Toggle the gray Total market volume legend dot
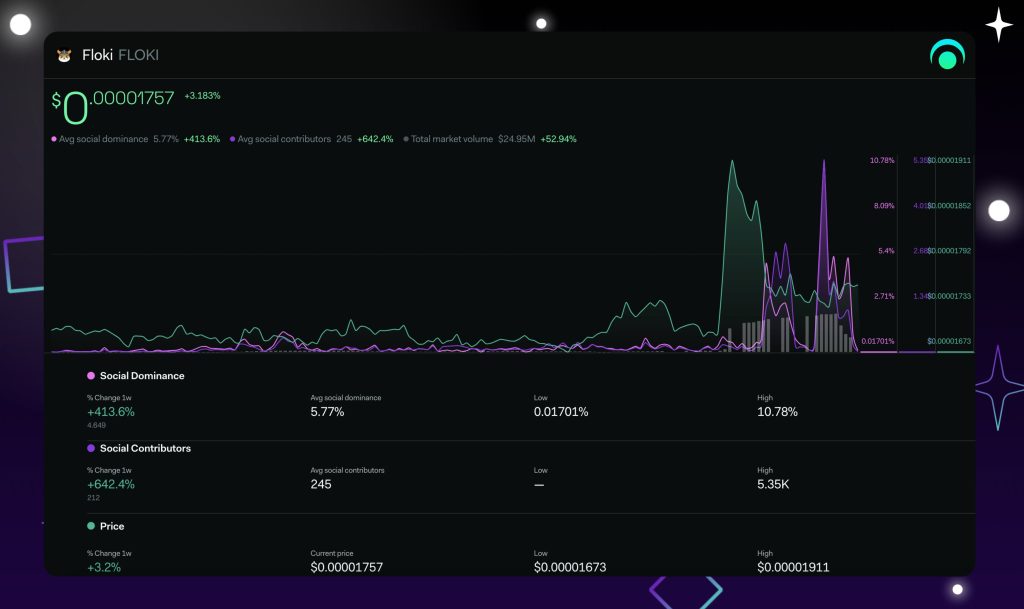This screenshot has width=1024, height=609. tap(406, 139)
